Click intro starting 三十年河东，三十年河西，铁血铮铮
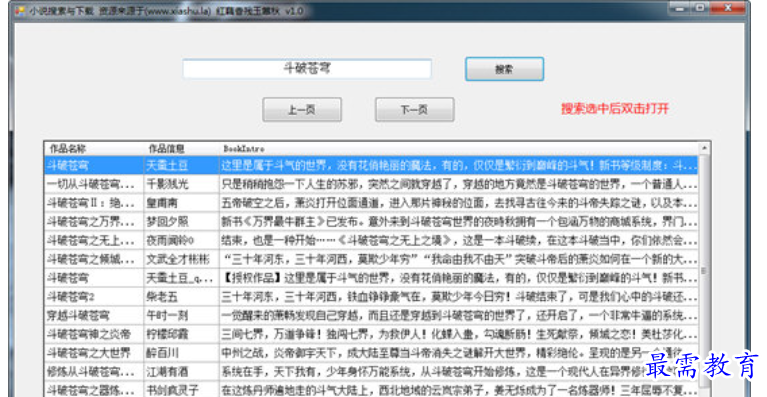Screen dimensions: 767x397 pos(459,297)
